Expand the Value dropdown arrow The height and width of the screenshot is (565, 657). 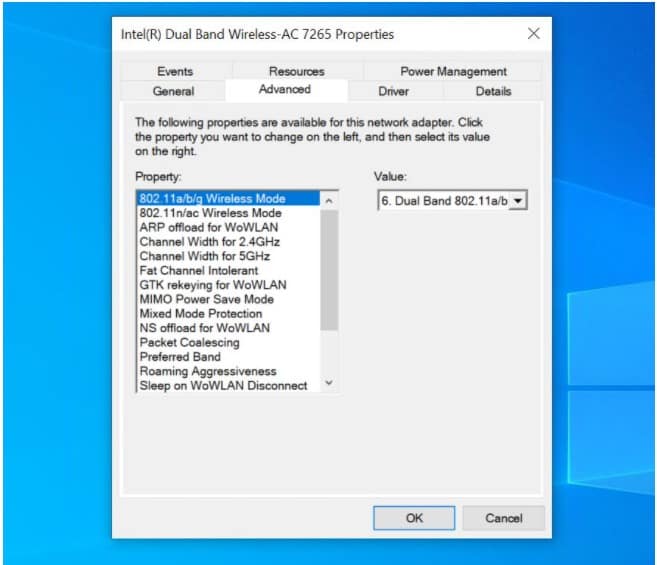[518, 201]
